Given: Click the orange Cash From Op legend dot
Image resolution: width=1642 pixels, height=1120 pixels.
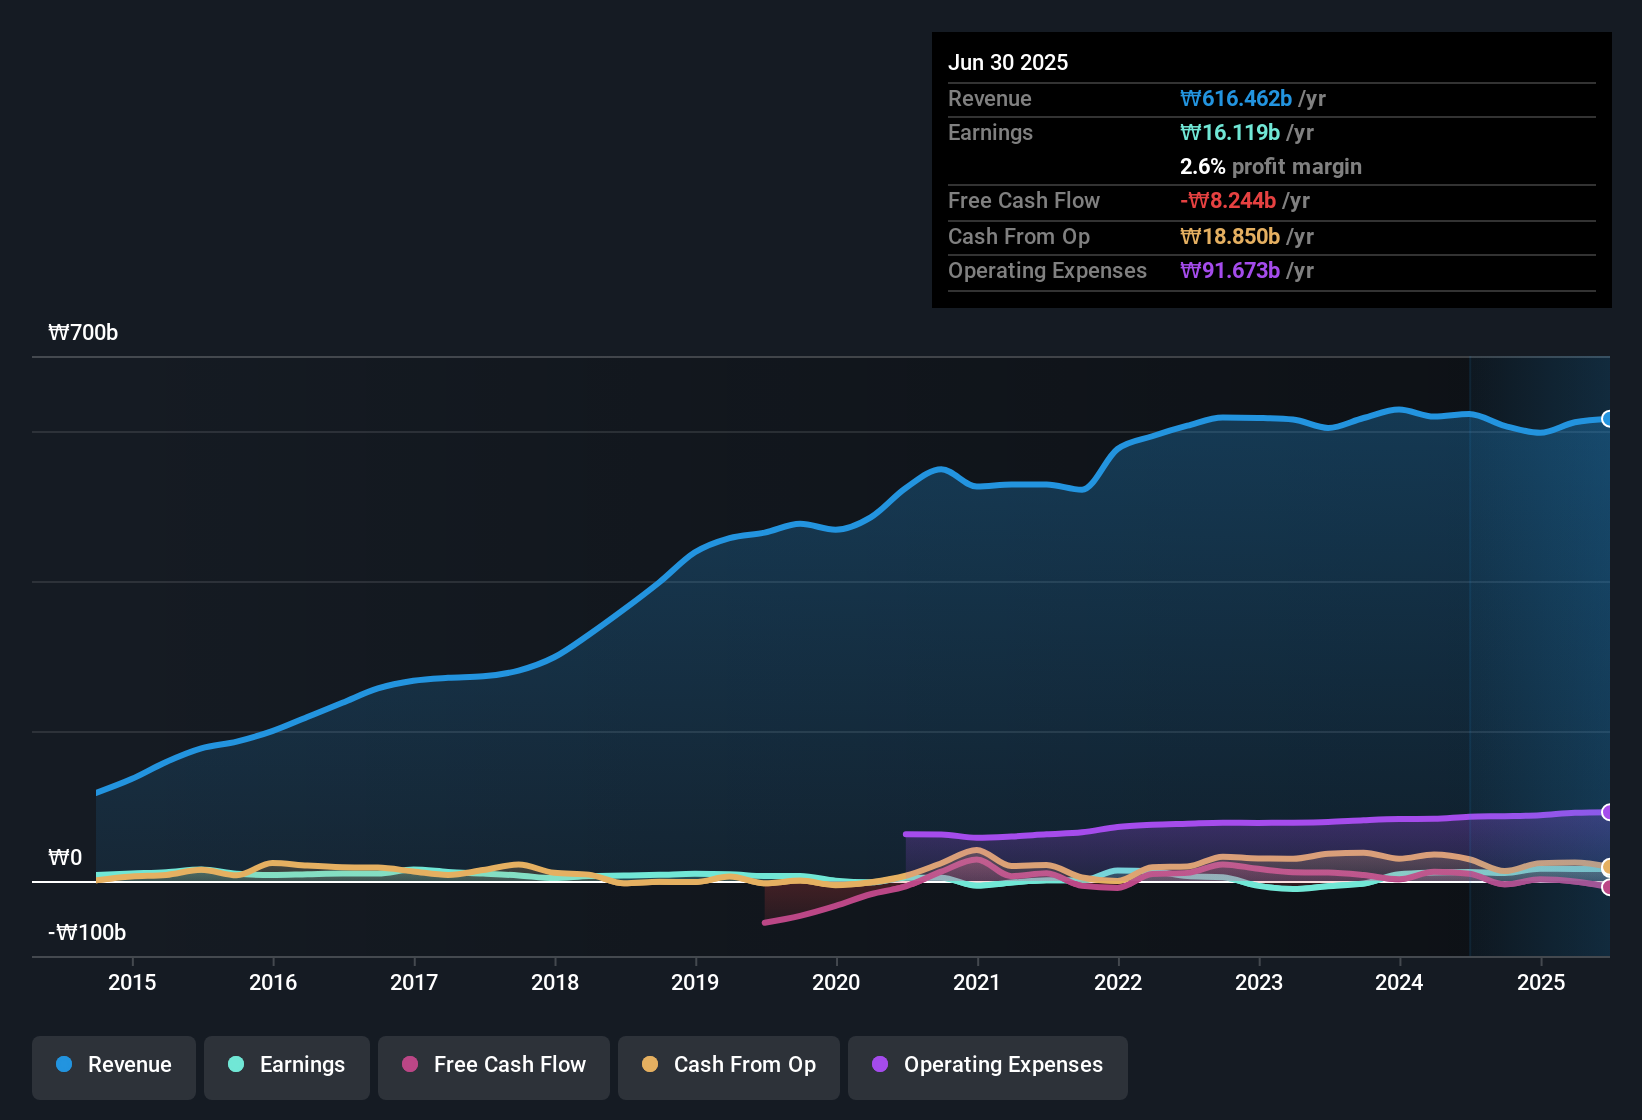Looking at the screenshot, I should (650, 1065).
